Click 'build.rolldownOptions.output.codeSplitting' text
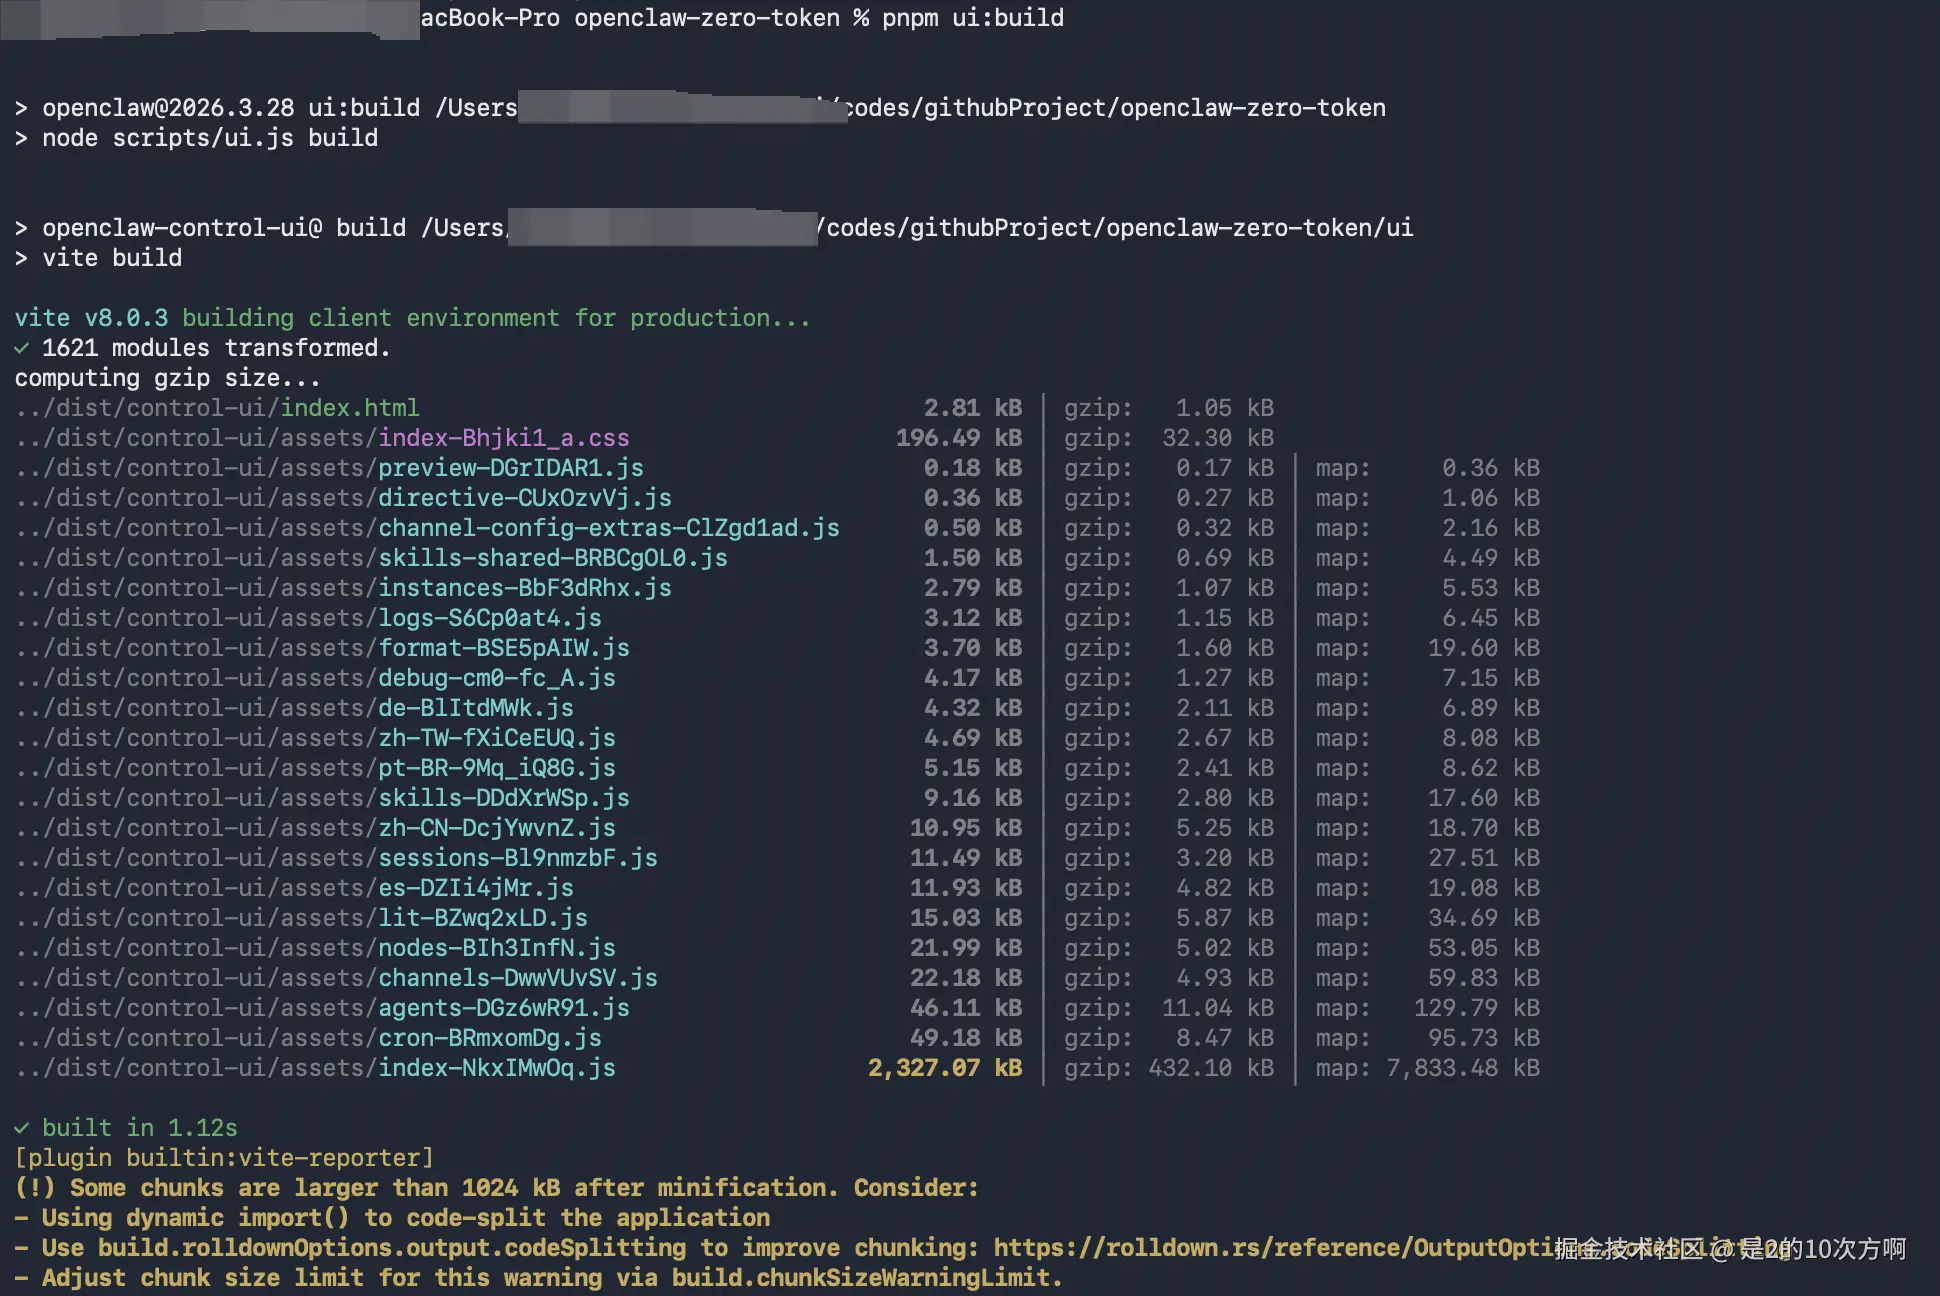The height and width of the screenshot is (1296, 1940). click(x=392, y=1248)
